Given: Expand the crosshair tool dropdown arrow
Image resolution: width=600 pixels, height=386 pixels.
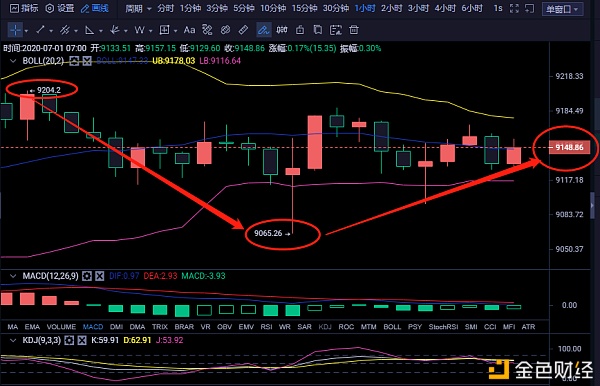Looking at the screenshot, I should [x=26, y=31].
